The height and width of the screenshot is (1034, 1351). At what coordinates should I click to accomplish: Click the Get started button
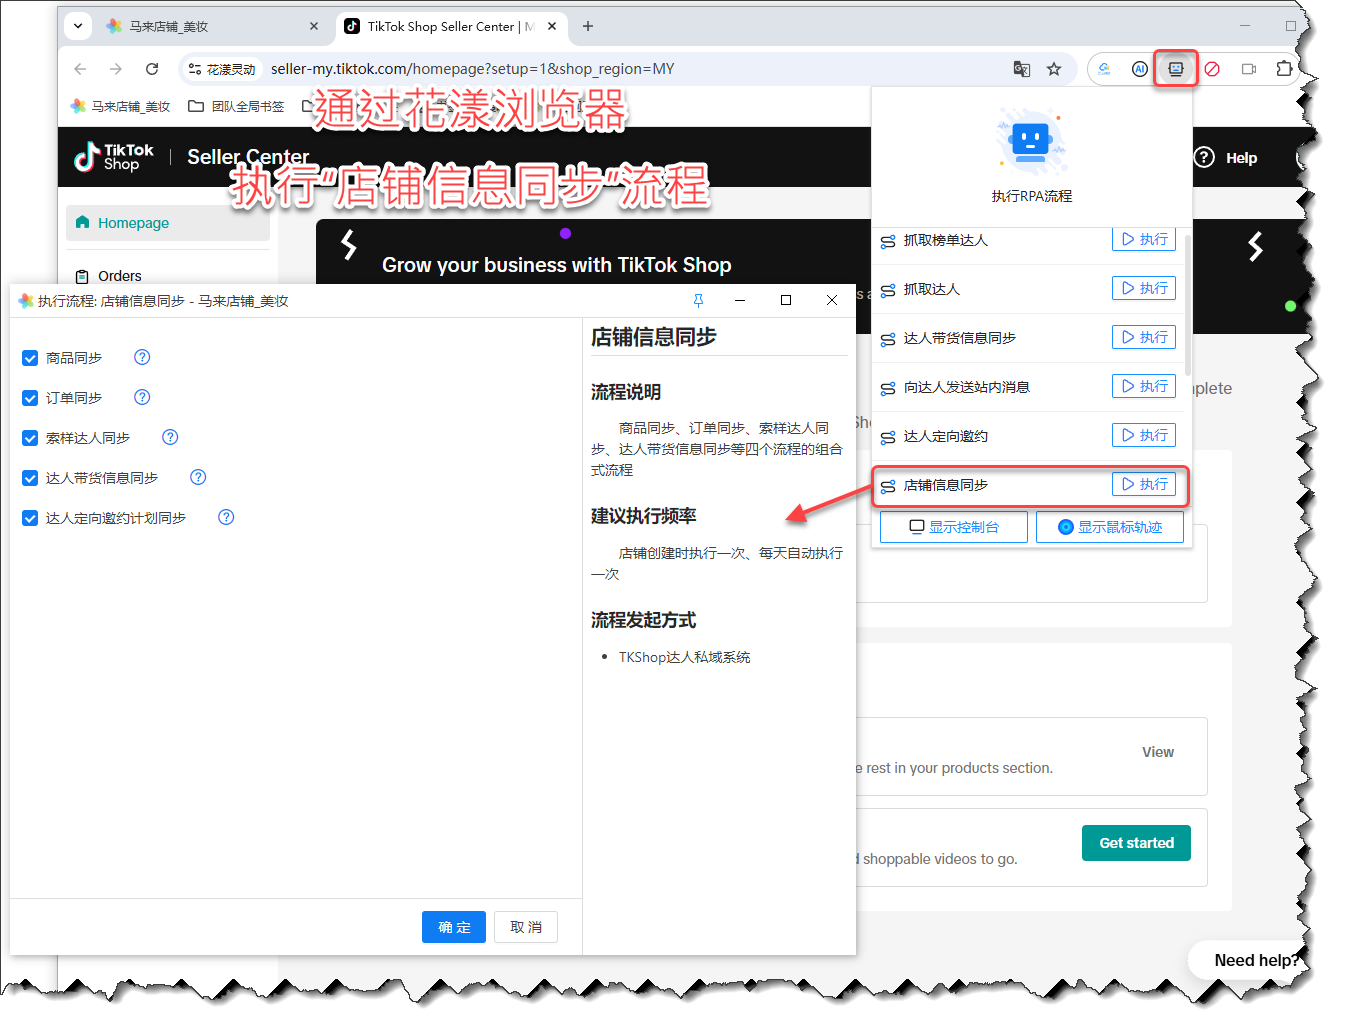click(x=1136, y=843)
